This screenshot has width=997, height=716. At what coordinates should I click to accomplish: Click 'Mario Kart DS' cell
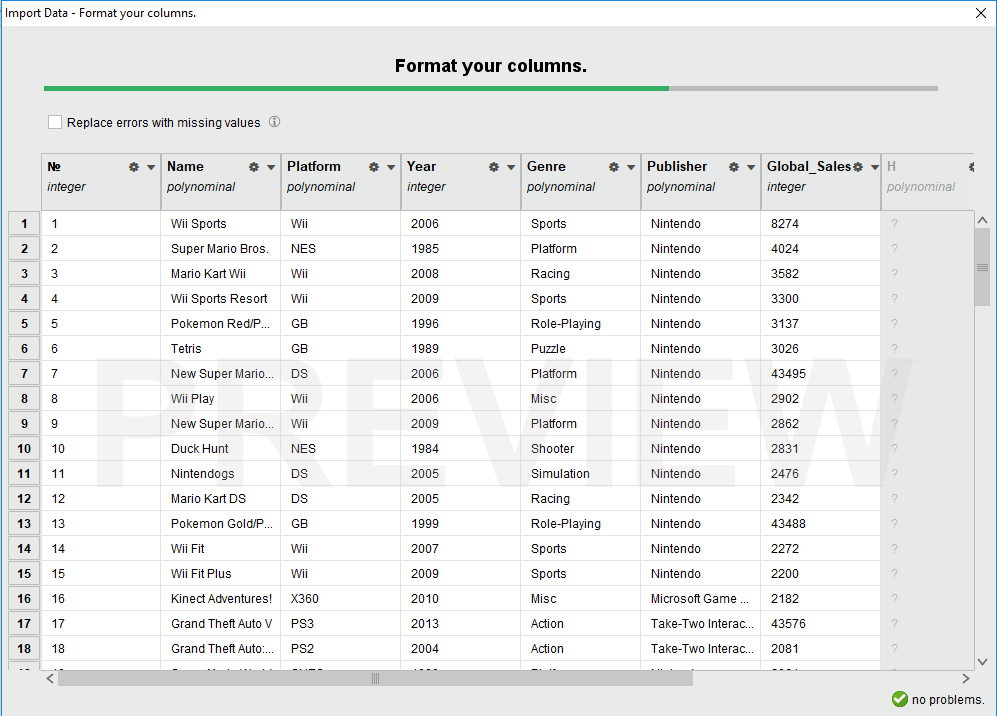point(221,499)
